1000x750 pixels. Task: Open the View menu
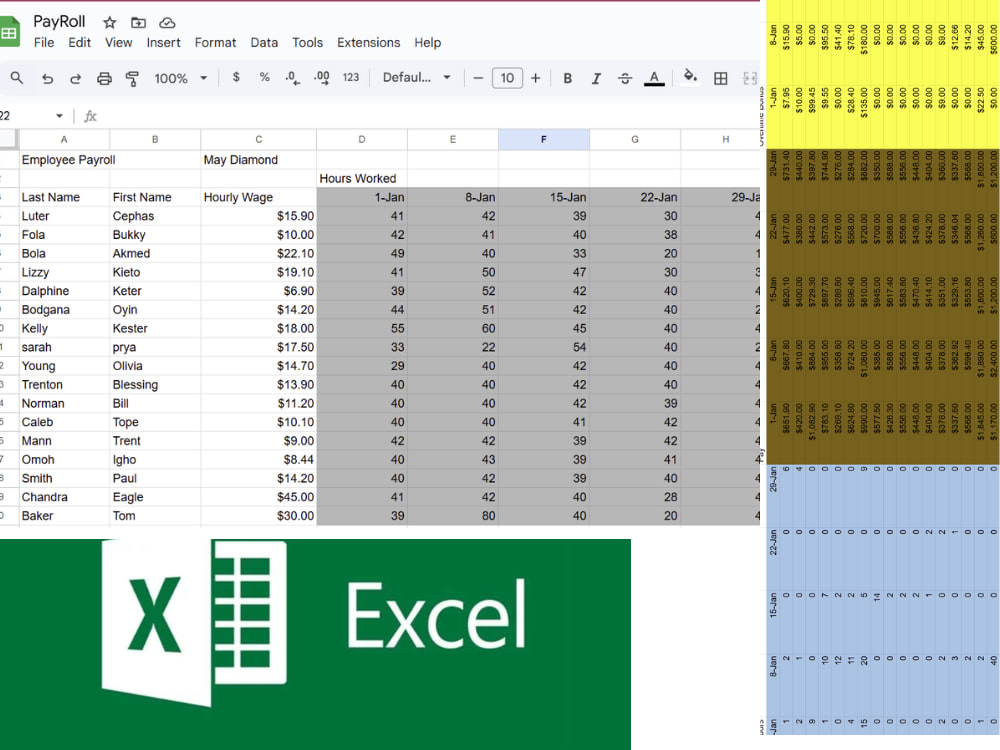(119, 43)
